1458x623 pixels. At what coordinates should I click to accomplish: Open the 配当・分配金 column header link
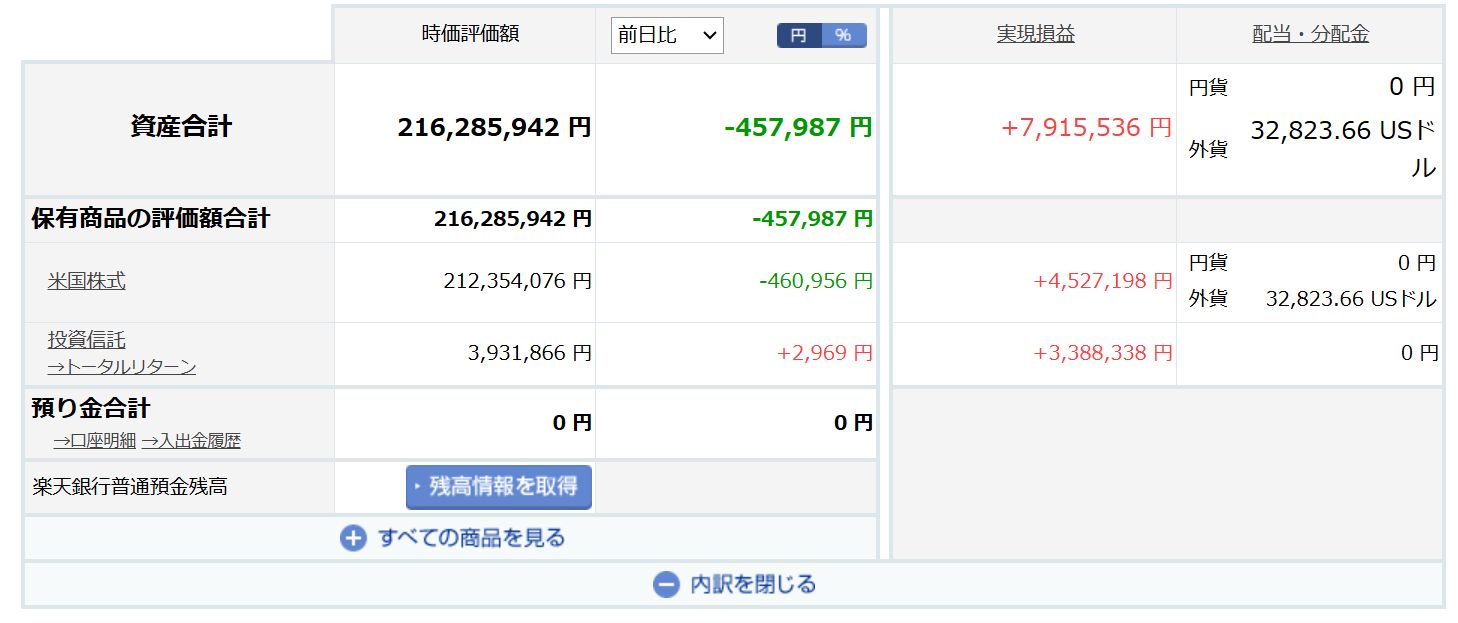coord(1310,34)
